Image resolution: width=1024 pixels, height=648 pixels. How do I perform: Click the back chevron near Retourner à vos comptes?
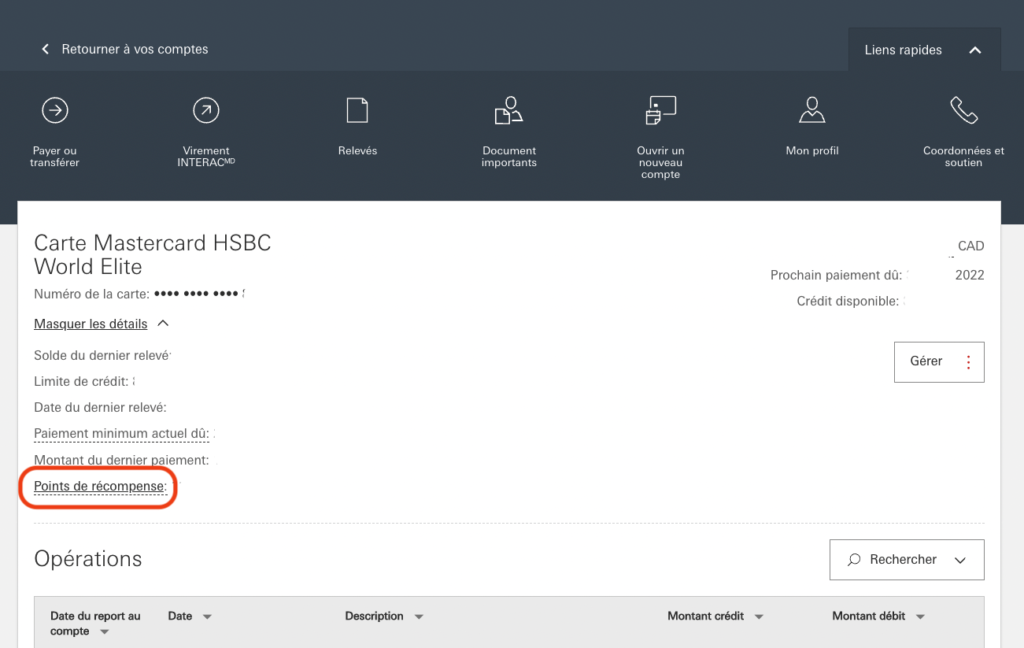coord(45,48)
